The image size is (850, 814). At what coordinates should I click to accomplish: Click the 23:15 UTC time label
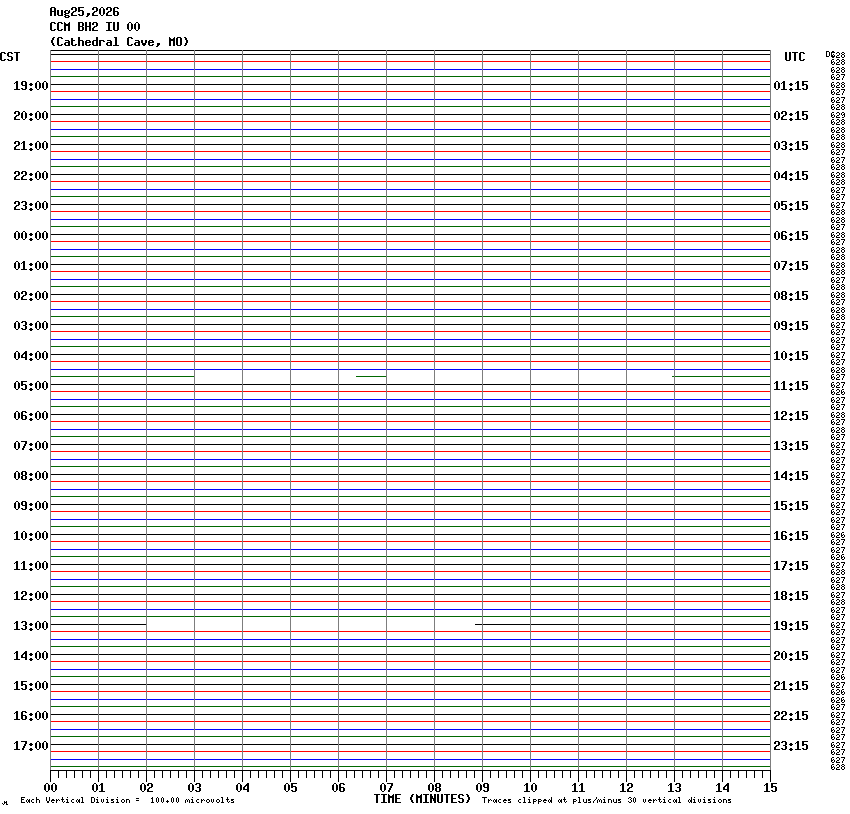click(791, 746)
